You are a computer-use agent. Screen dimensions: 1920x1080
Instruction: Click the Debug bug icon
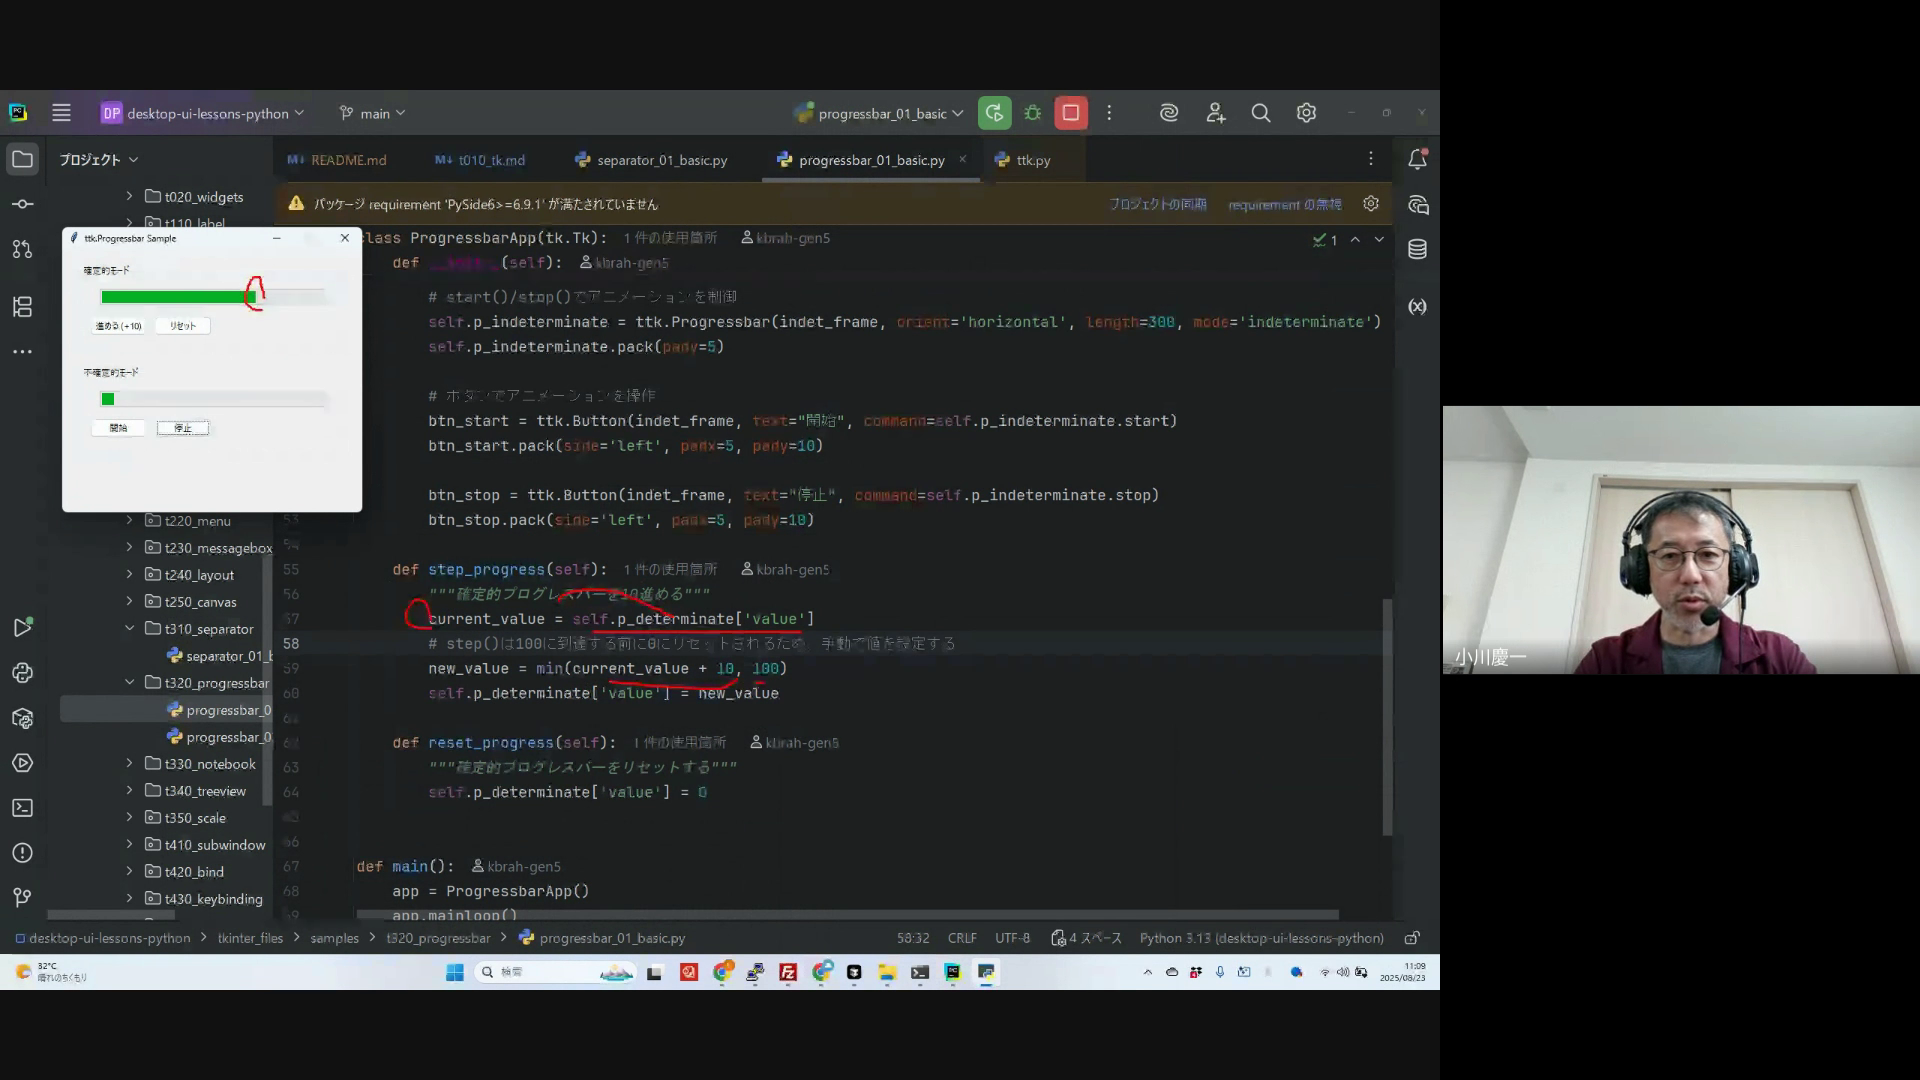click(x=1033, y=113)
